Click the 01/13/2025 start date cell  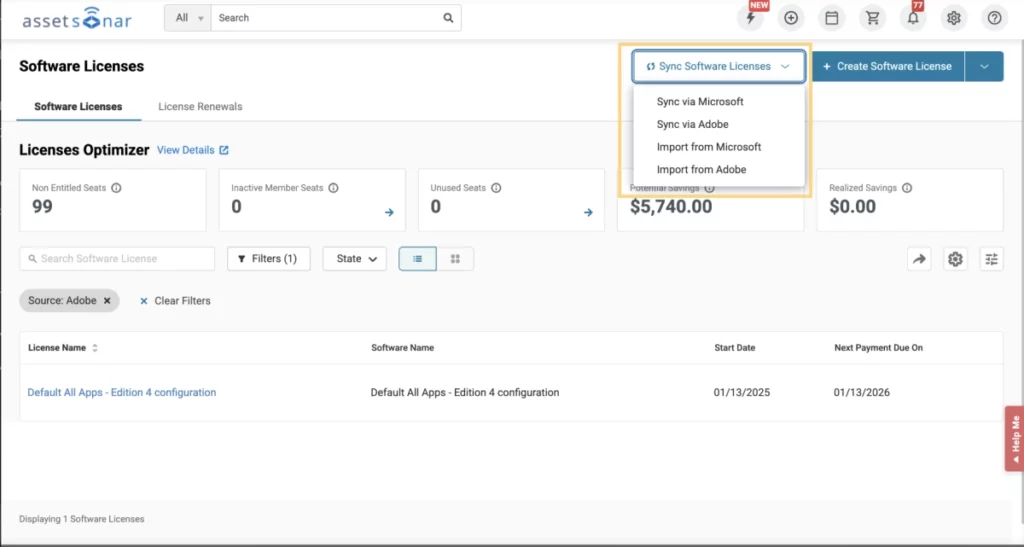point(742,393)
